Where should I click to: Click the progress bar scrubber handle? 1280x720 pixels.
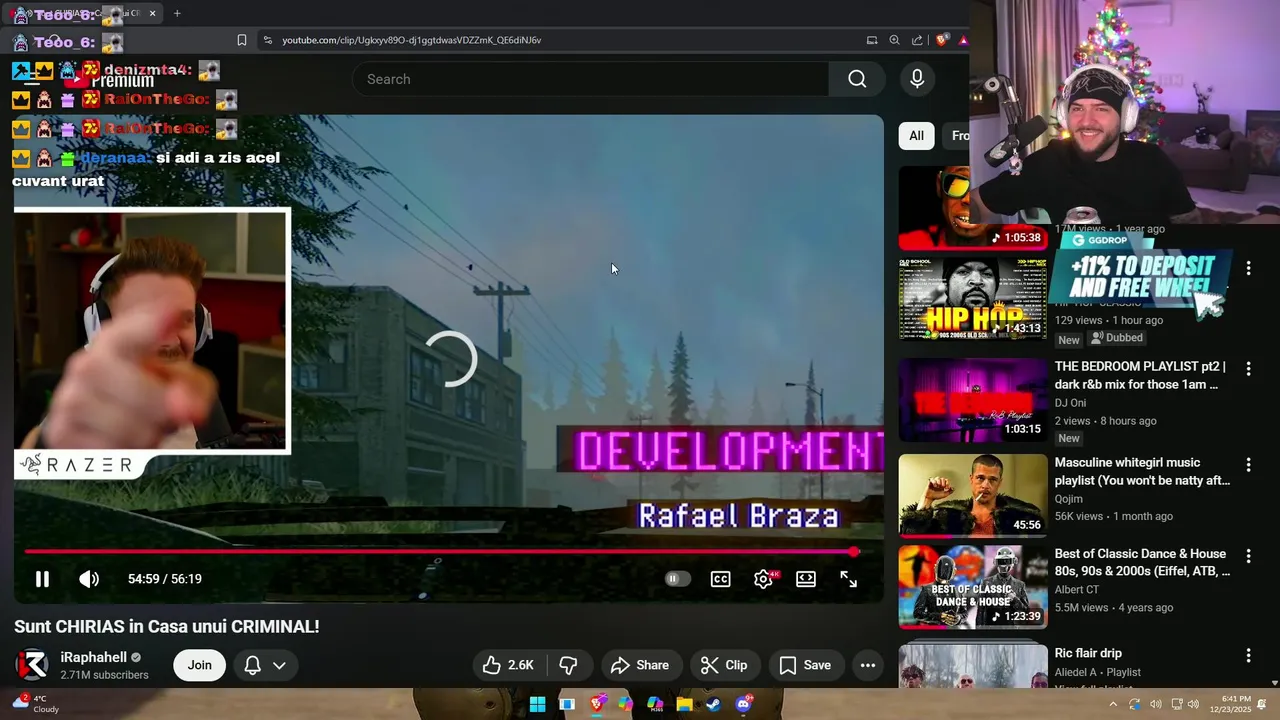853,551
